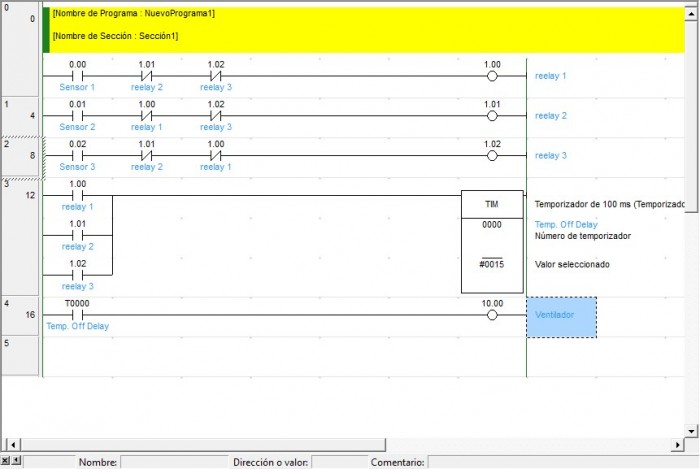Select the highlighted Ventilador comment cell
700x469 pixels.
(x=562, y=317)
